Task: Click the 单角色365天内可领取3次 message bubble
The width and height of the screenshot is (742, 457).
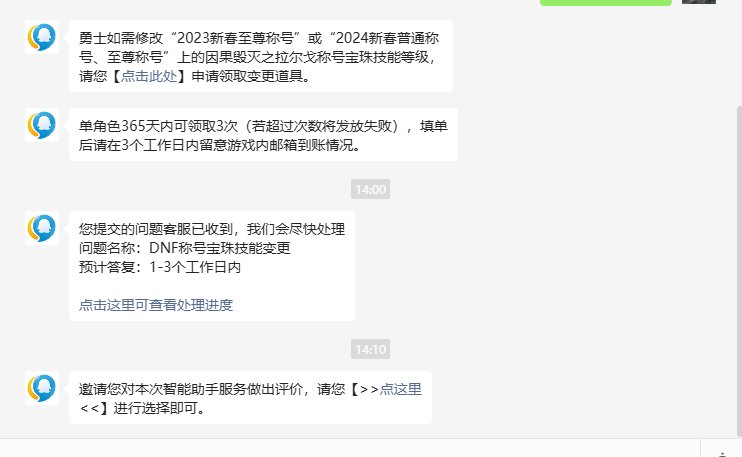Action: point(264,135)
